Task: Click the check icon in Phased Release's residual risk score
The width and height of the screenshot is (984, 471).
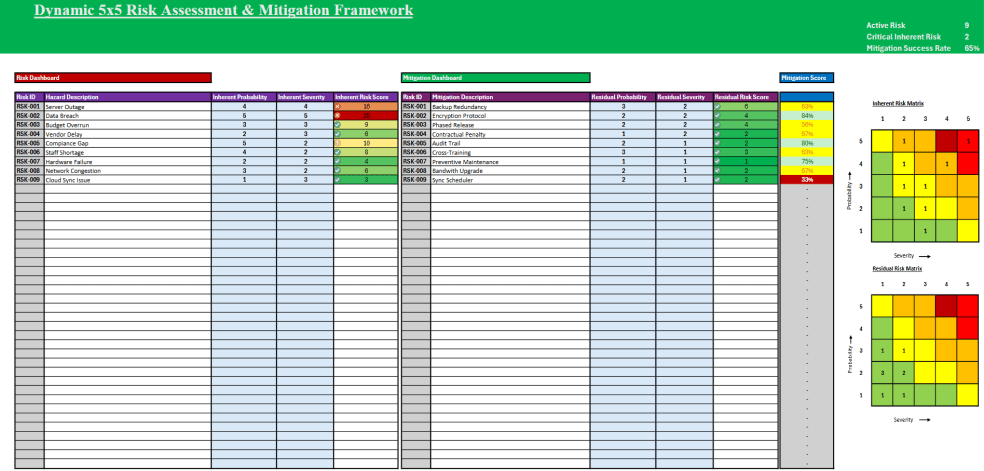Action: (718, 125)
